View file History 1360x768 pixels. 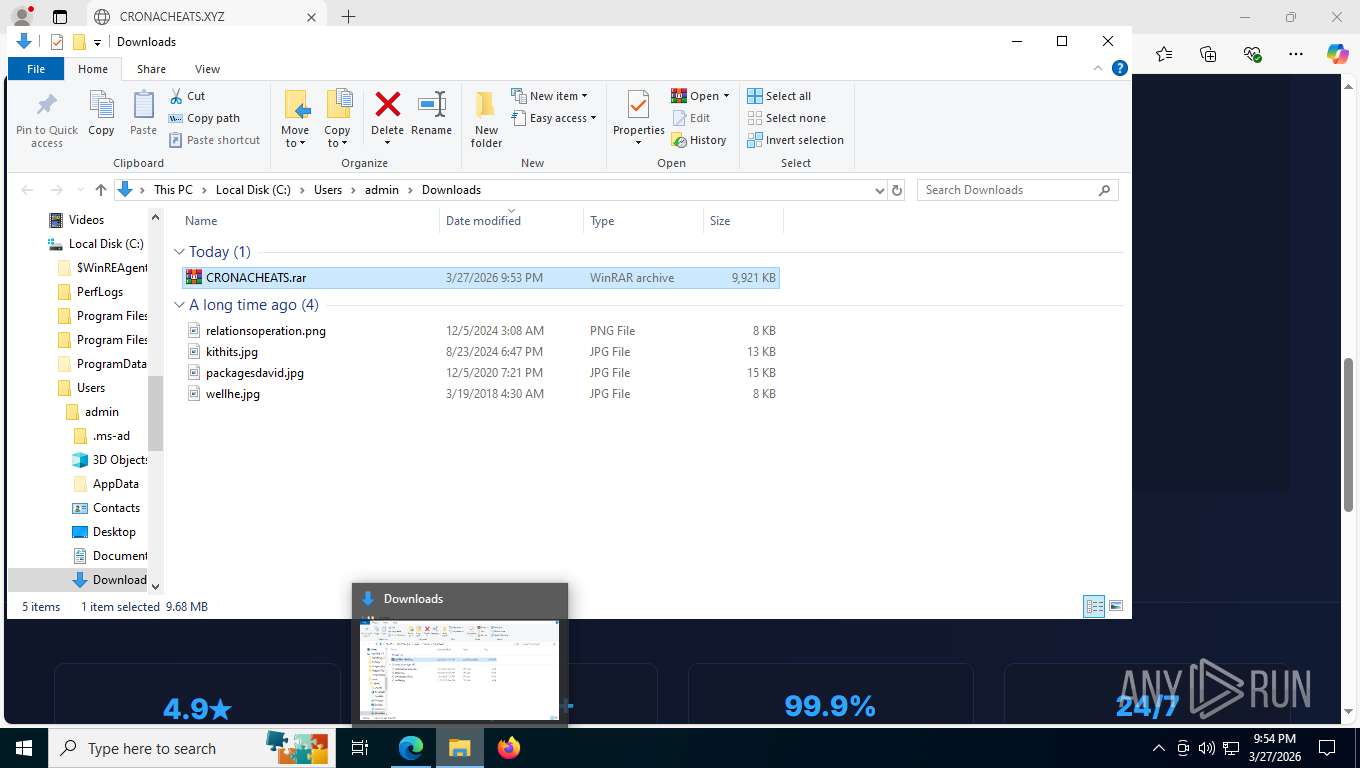698,140
